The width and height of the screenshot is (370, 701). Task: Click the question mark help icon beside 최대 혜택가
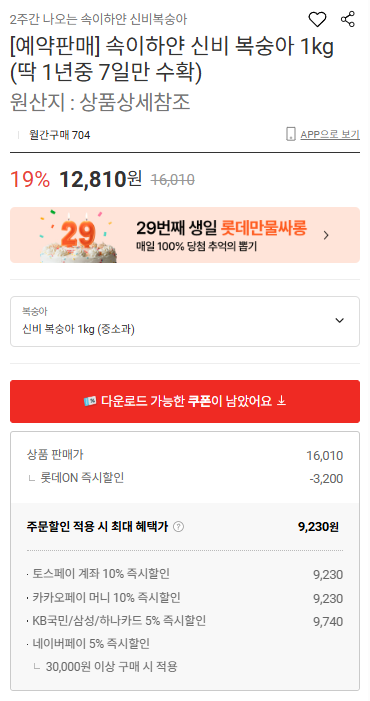[x=178, y=527]
